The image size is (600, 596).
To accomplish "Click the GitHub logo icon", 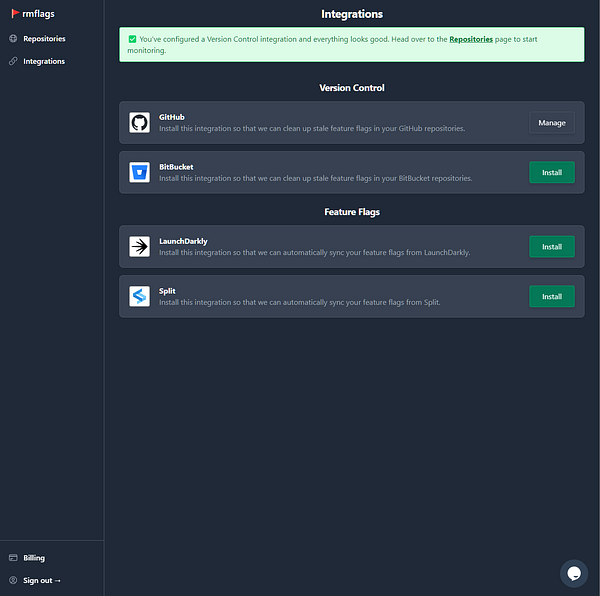I will click(139, 123).
